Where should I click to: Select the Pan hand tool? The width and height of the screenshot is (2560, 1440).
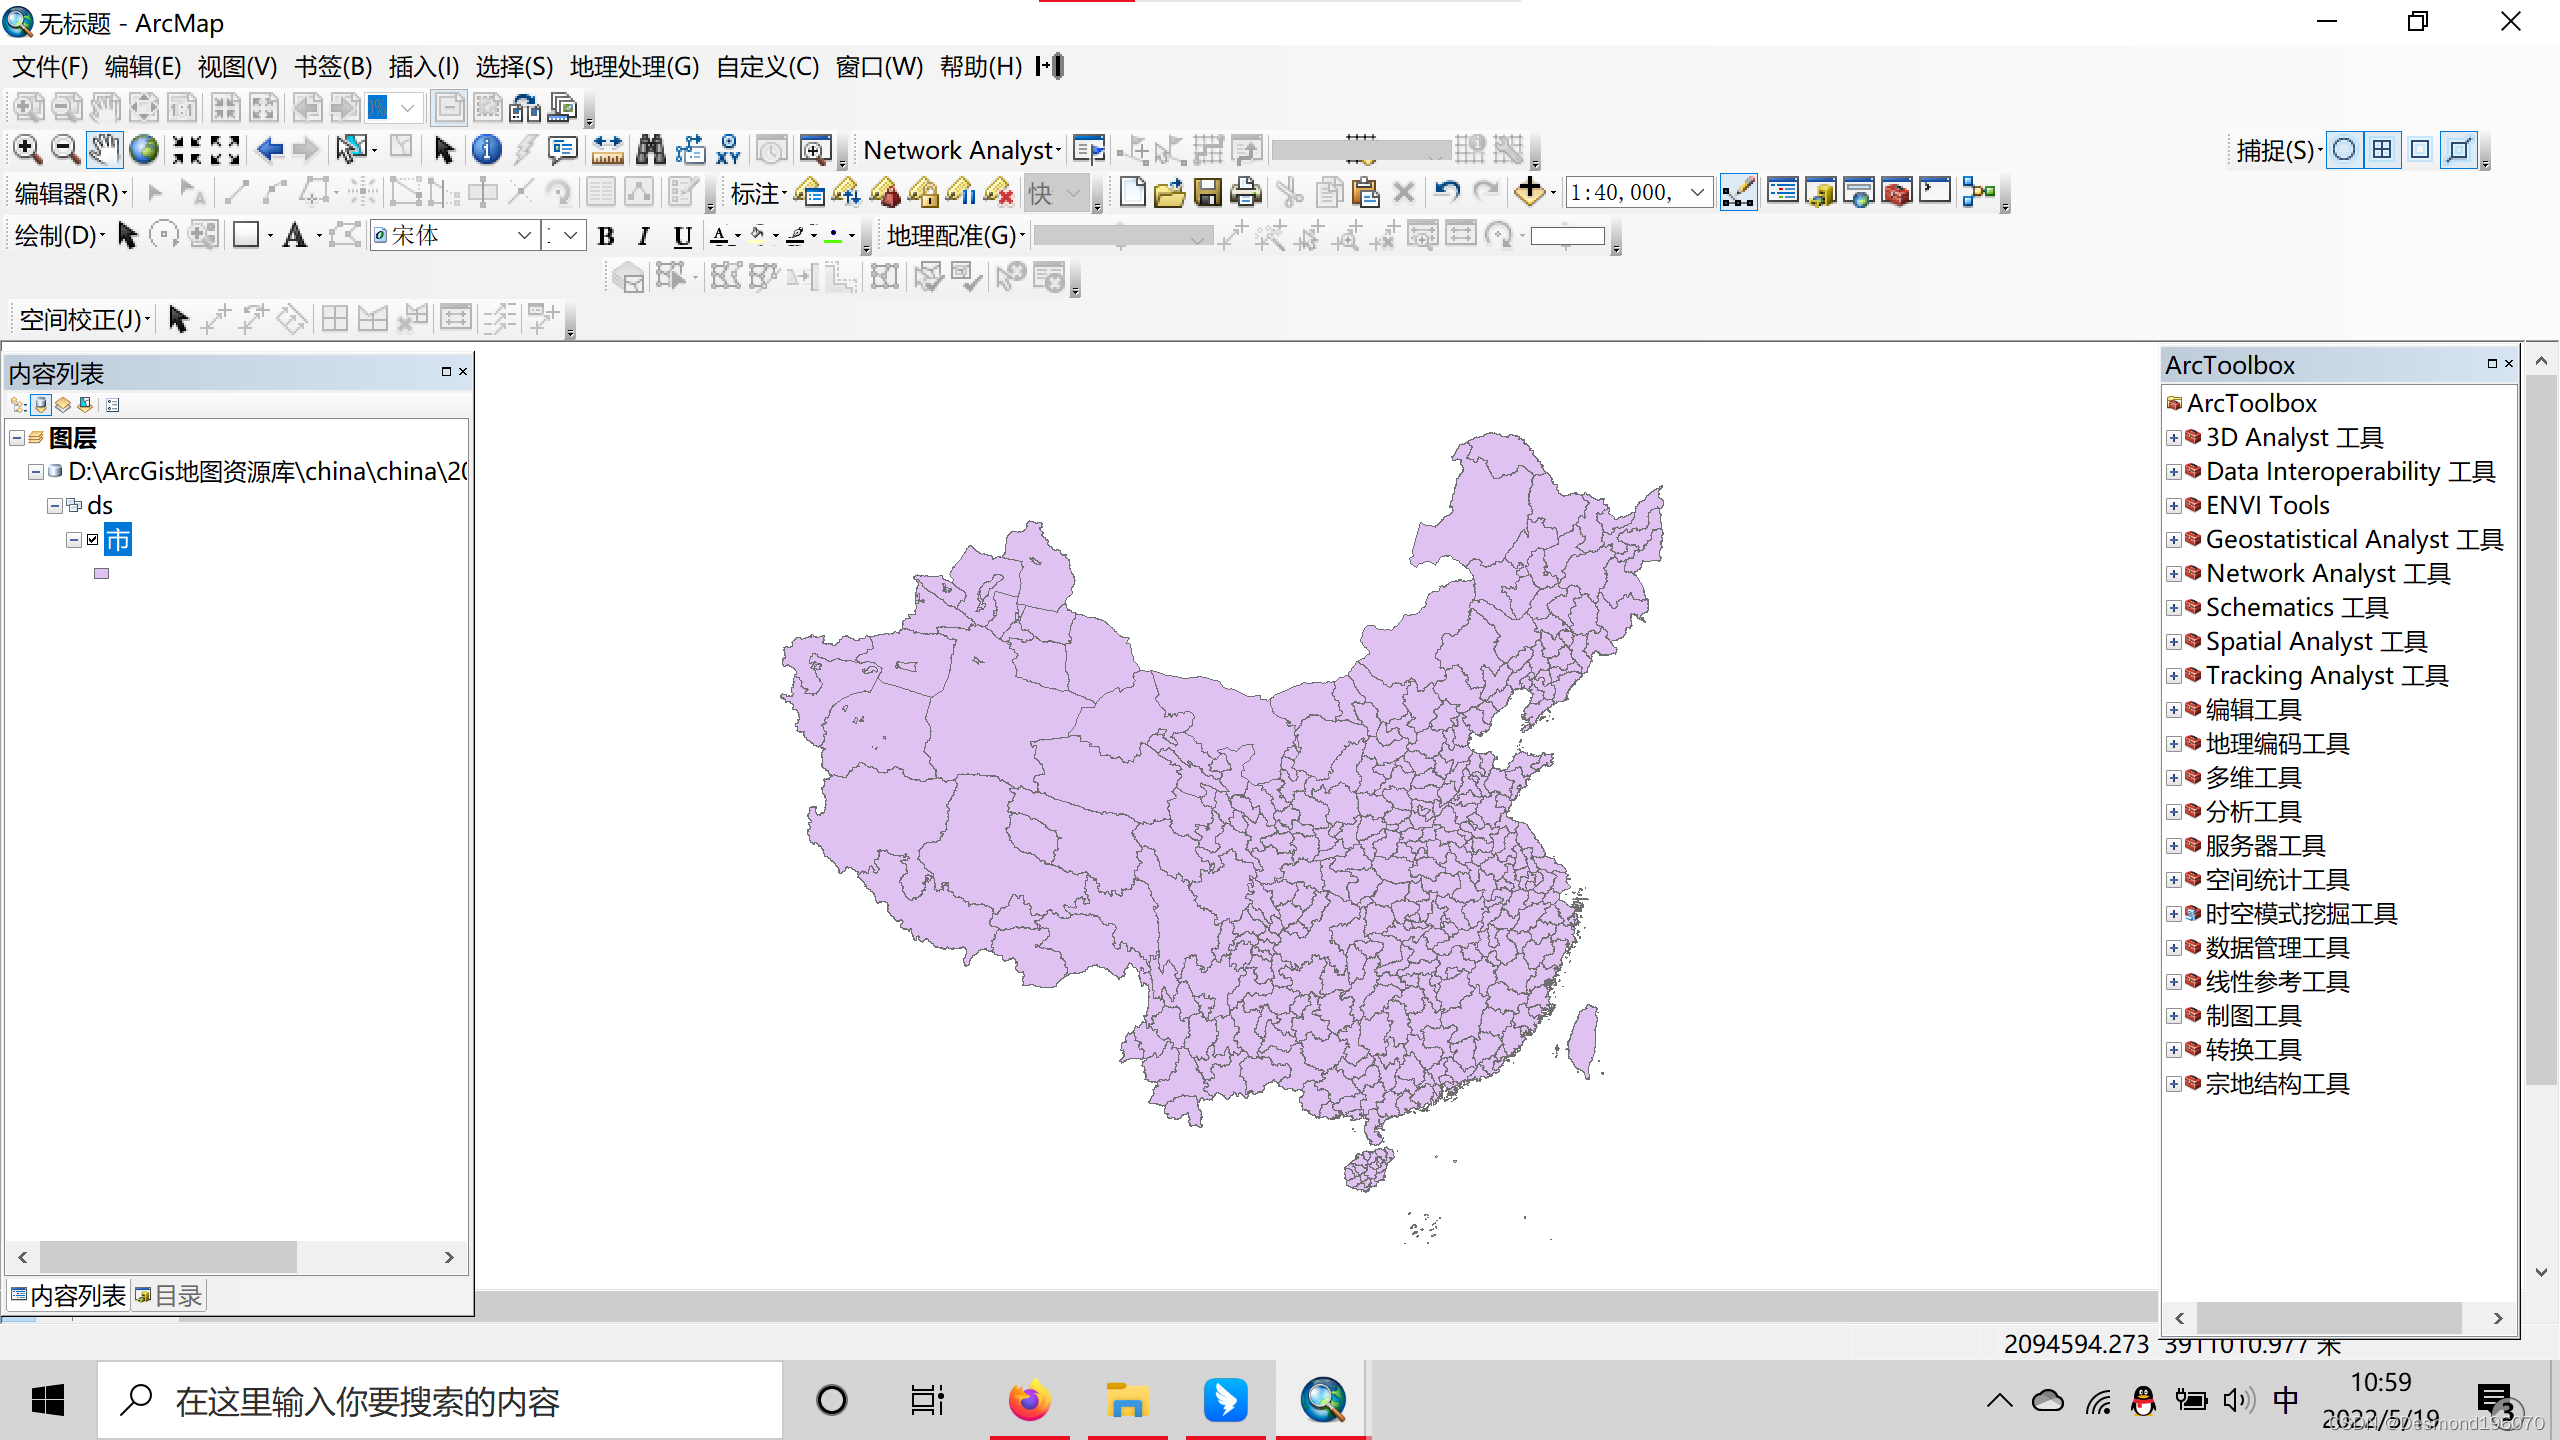coord(104,150)
